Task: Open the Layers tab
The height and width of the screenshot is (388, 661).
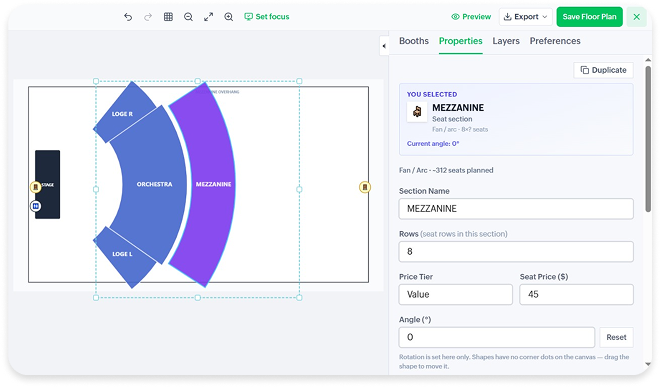Action: (506, 41)
